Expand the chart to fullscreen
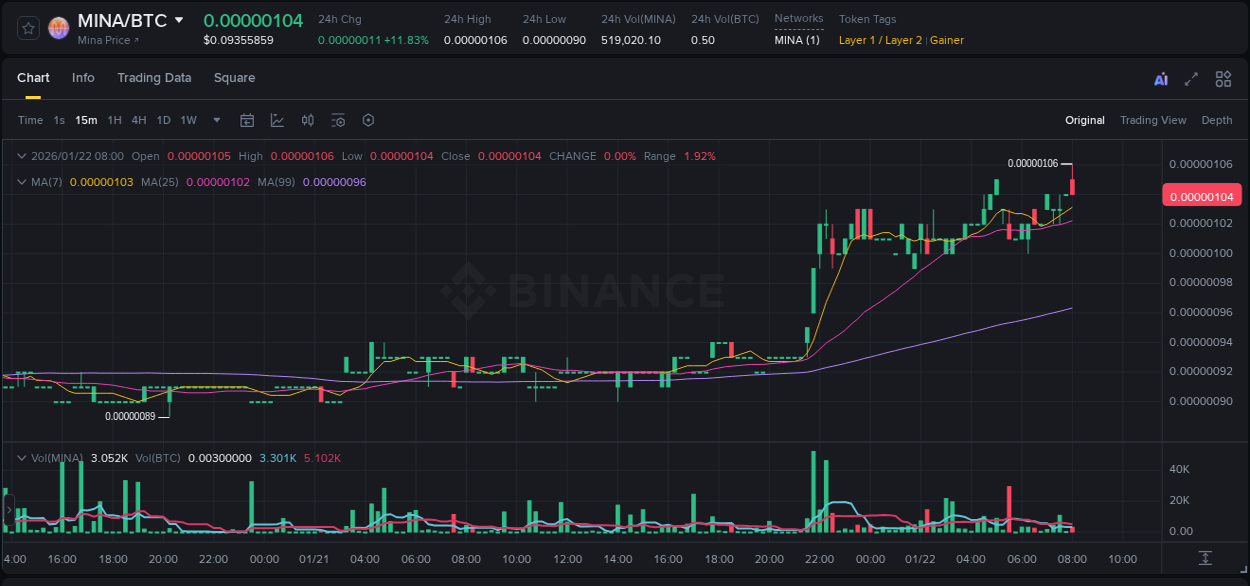 1190,78
